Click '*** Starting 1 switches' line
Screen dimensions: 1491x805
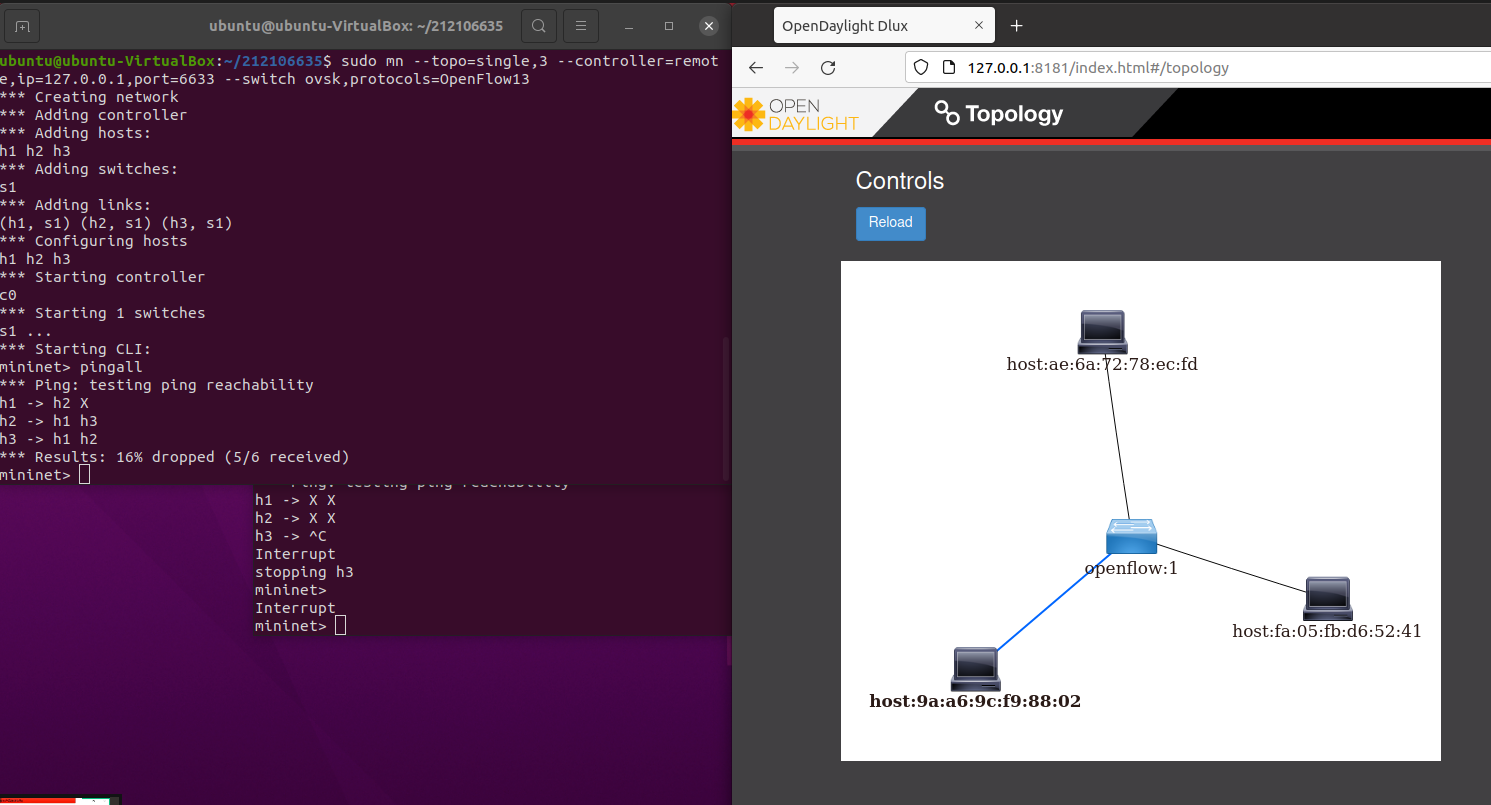103,313
